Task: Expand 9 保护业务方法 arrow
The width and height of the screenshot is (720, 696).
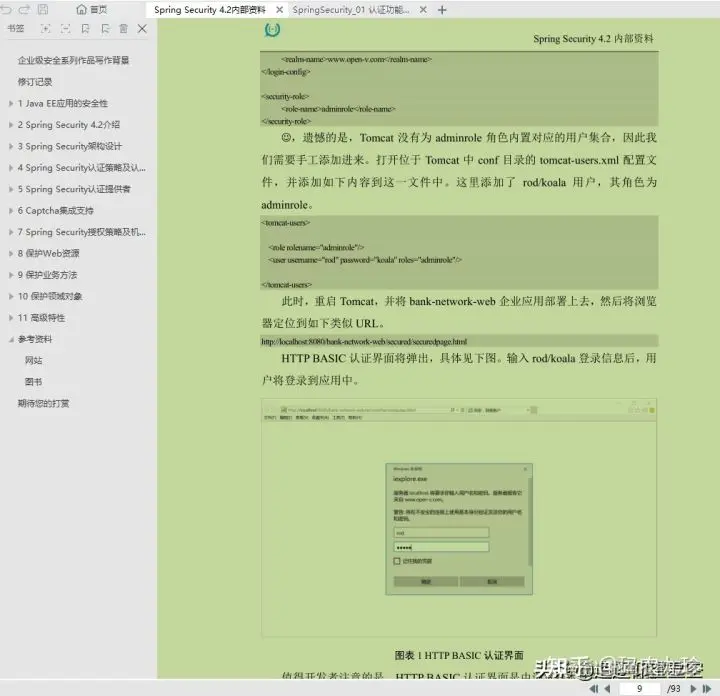Action: tap(11, 275)
